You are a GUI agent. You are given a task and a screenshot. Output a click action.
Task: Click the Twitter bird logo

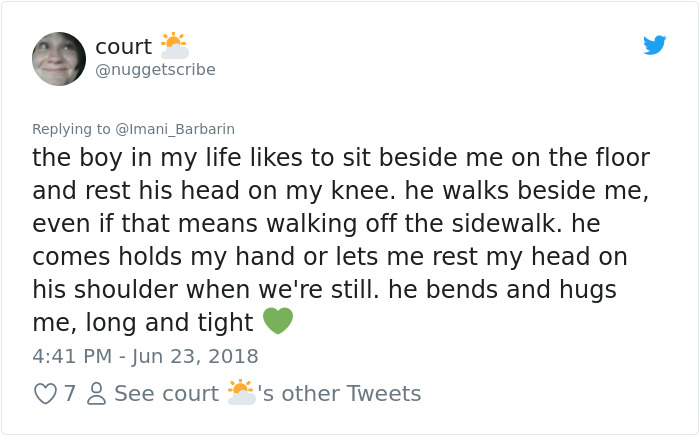(x=654, y=45)
